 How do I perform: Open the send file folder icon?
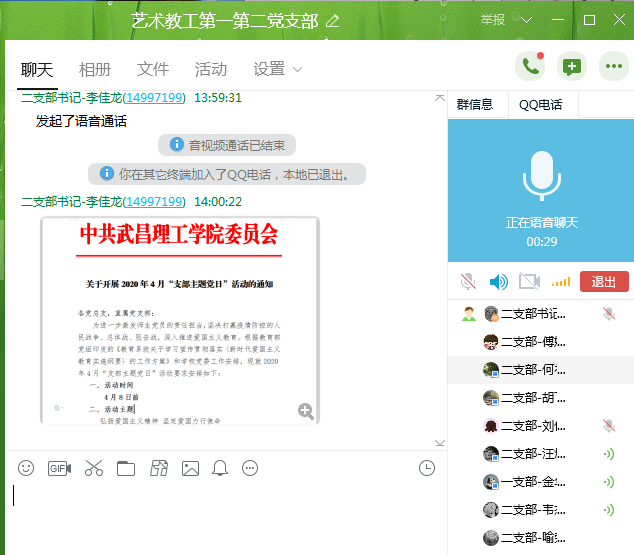tap(126, 468)
